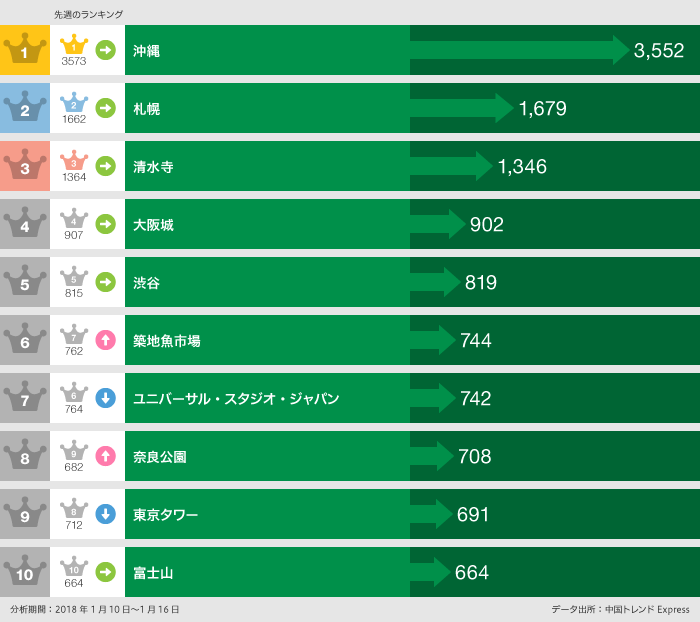The image size is (700, 622).
Task: Click the 渋谷 bar value 819
Action: click(x=480, y=283)
